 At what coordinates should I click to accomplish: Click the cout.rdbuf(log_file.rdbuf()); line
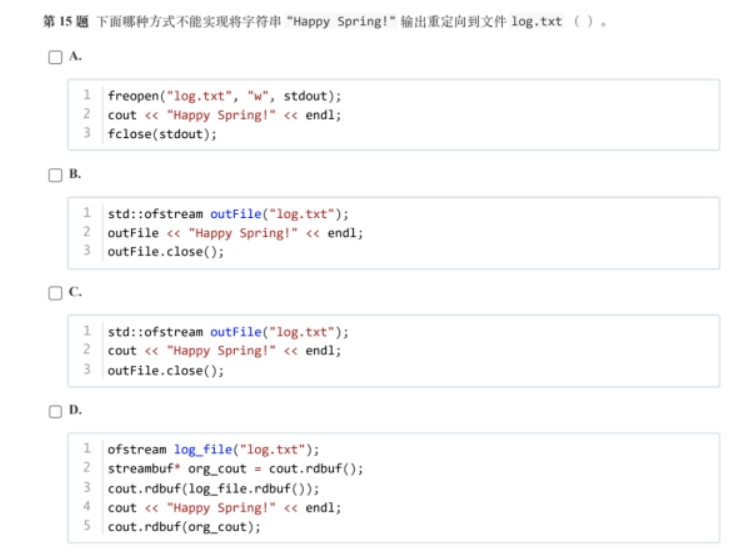(x=213, y=488)
